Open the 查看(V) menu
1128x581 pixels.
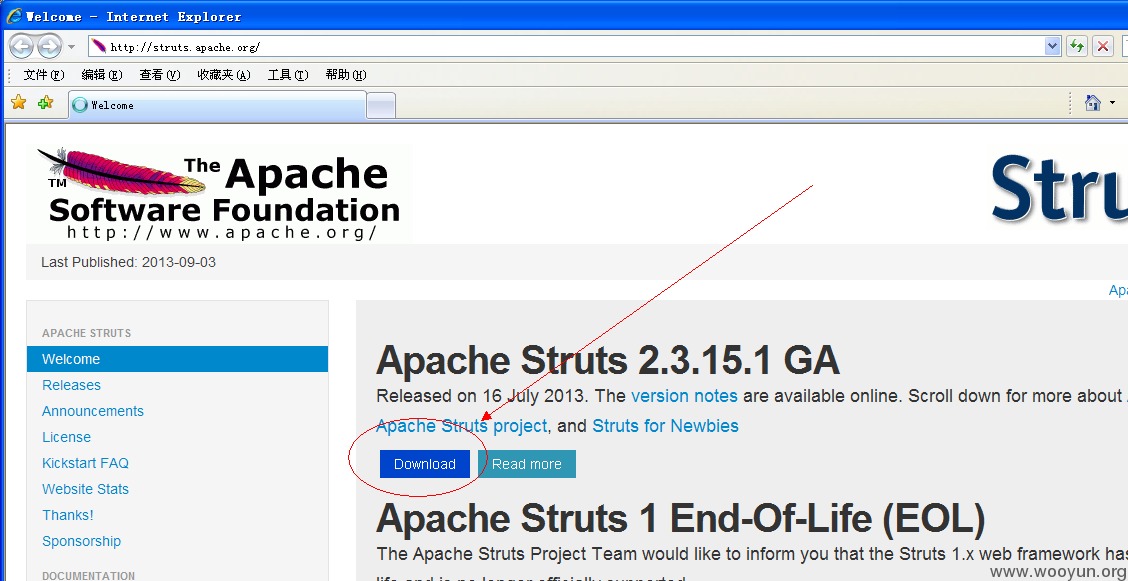[160, 75]
